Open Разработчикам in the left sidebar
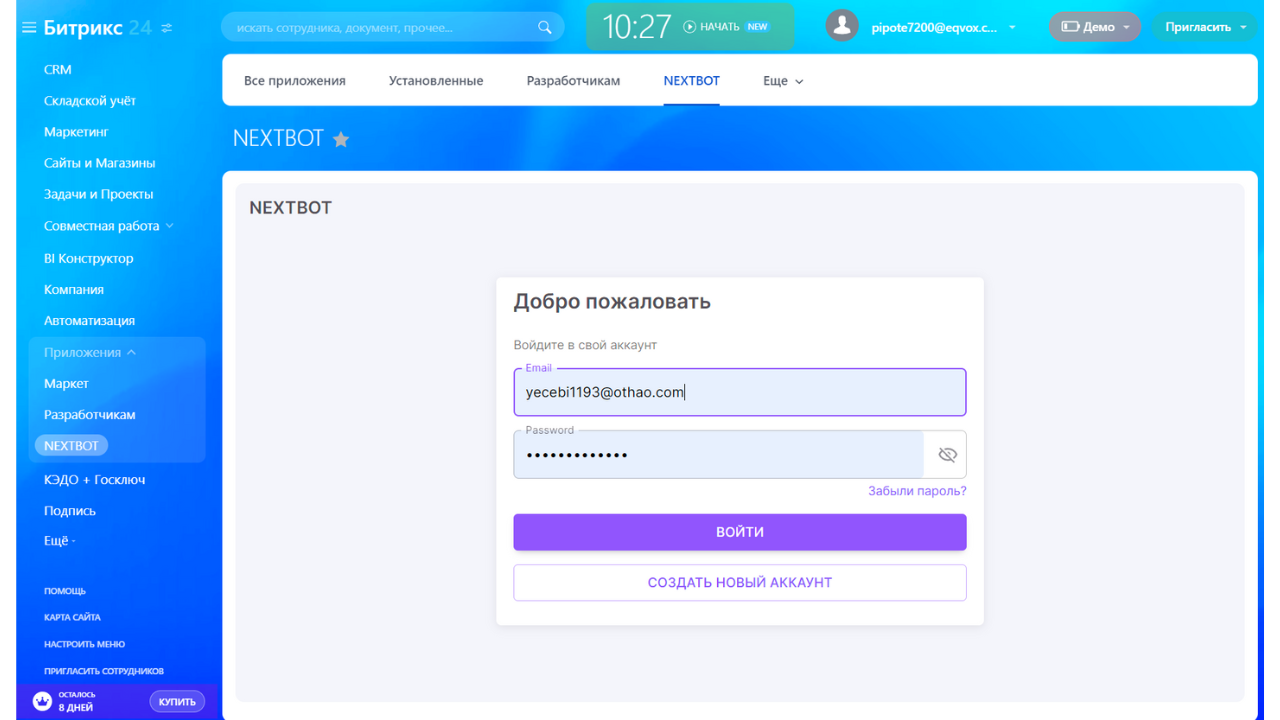Screen dimensions: 1280x720 (90, 415)
